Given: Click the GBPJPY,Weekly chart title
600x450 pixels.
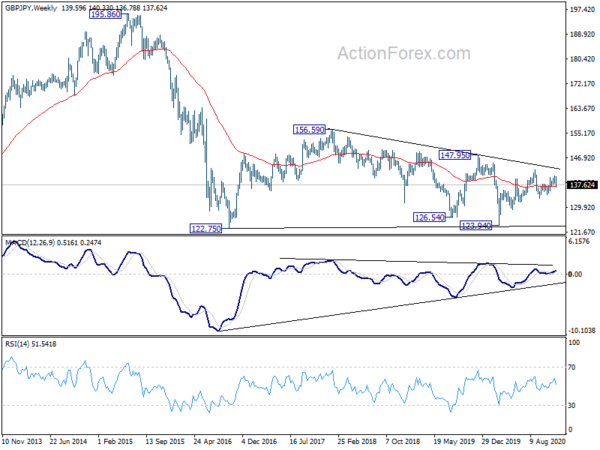Looking at the screenshot, I should pos(31,8).
